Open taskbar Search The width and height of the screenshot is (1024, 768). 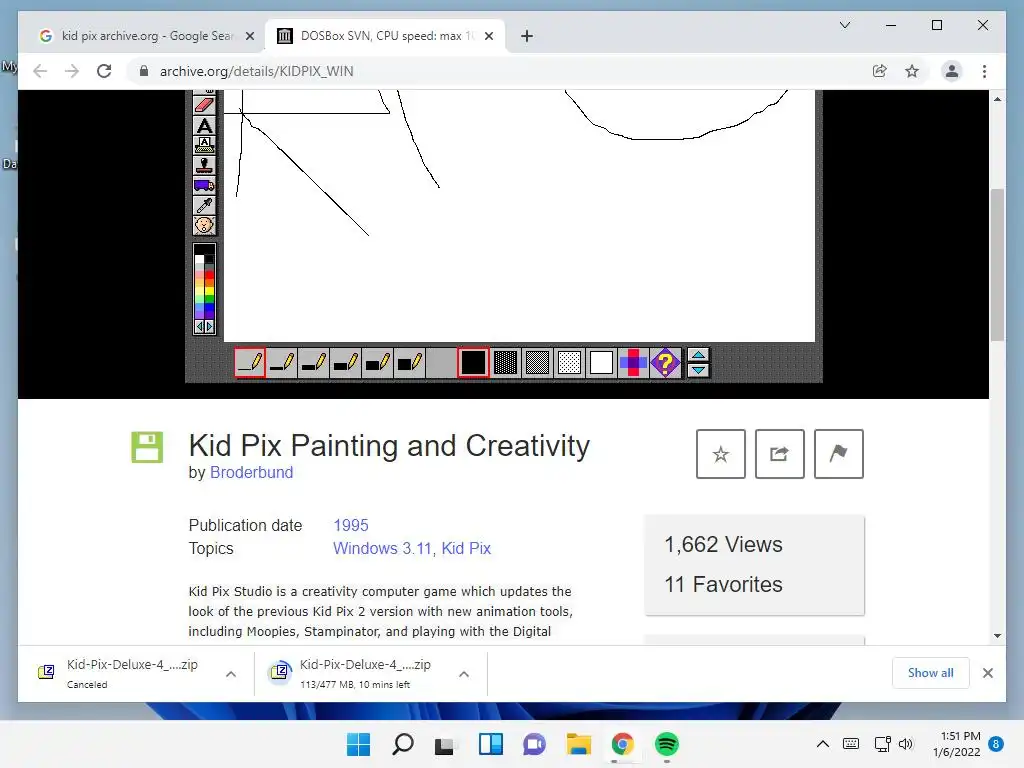tap(402, 744)
